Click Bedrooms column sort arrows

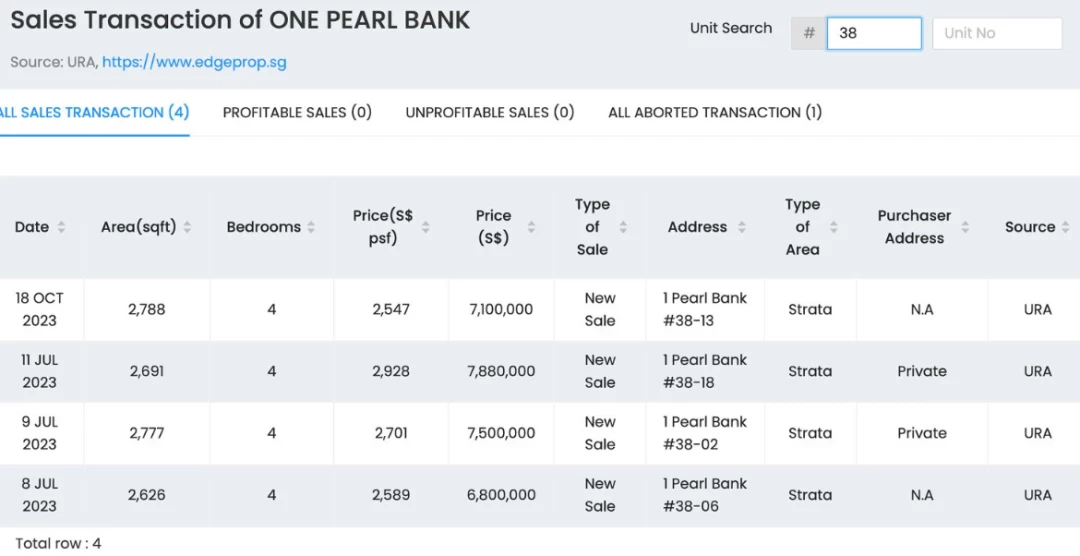pyautogui.click(x=311, y=227)
